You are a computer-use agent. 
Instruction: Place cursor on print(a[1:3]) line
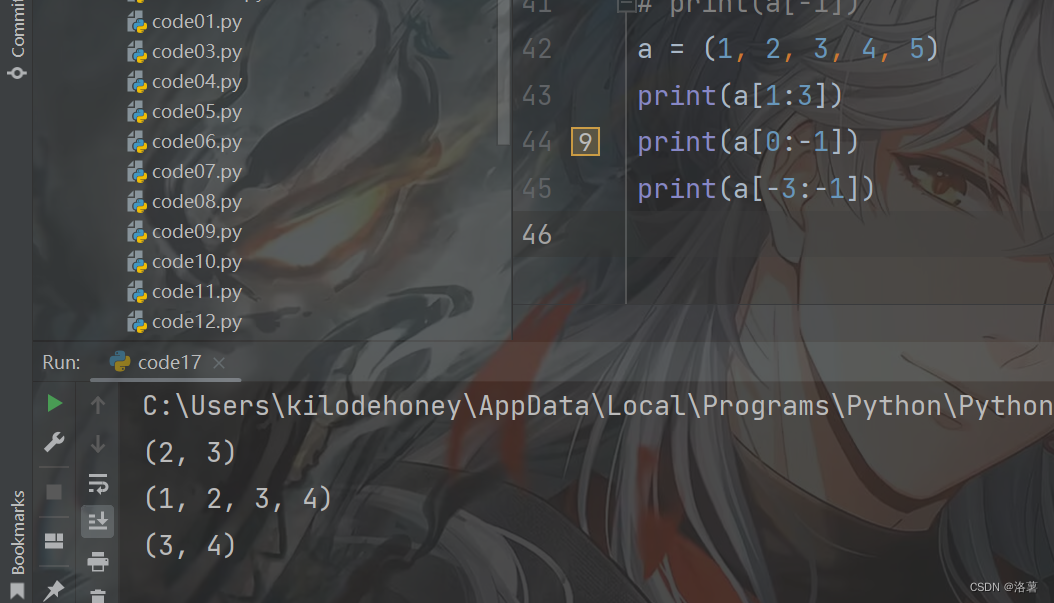tap(739, 96)
